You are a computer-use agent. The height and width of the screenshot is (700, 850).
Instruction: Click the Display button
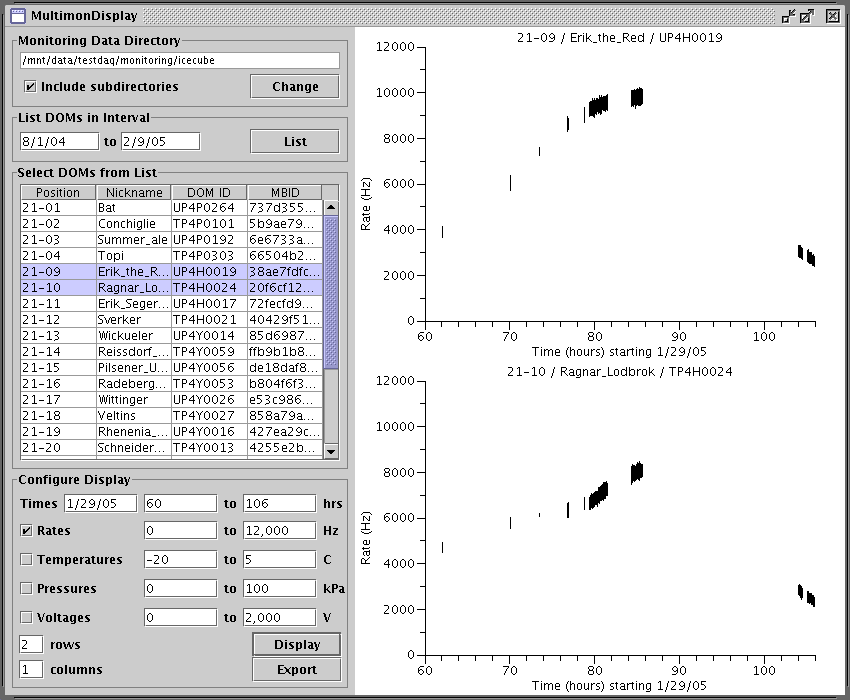(296, 645)
